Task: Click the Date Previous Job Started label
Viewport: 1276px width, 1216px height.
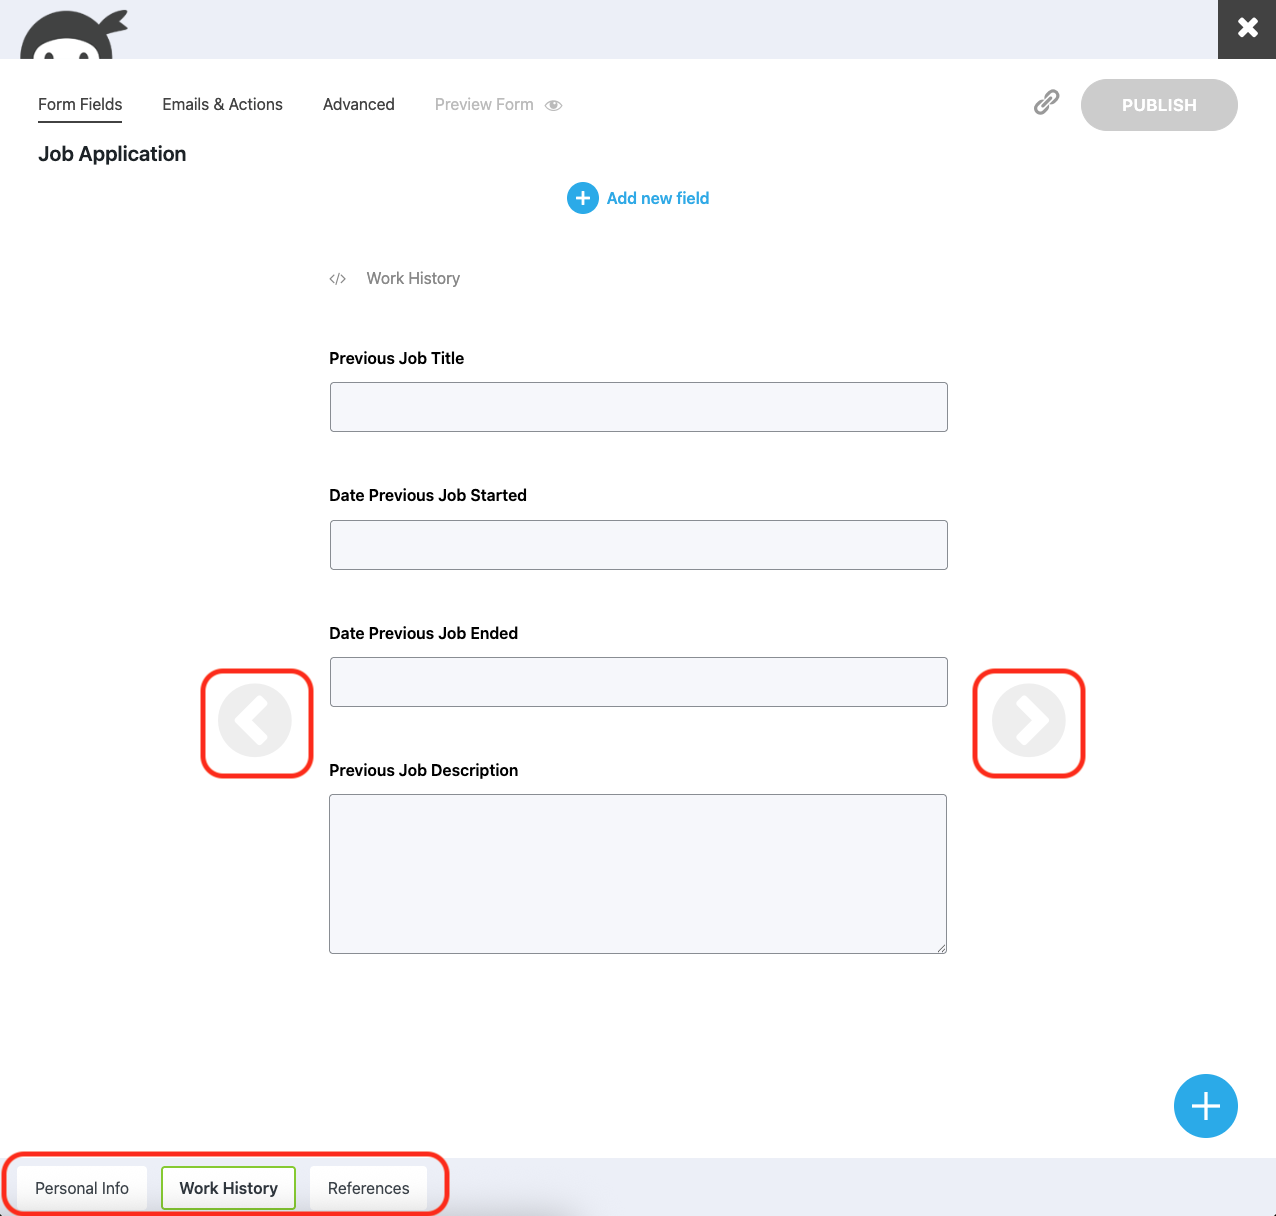Action: tap(428, 495)
